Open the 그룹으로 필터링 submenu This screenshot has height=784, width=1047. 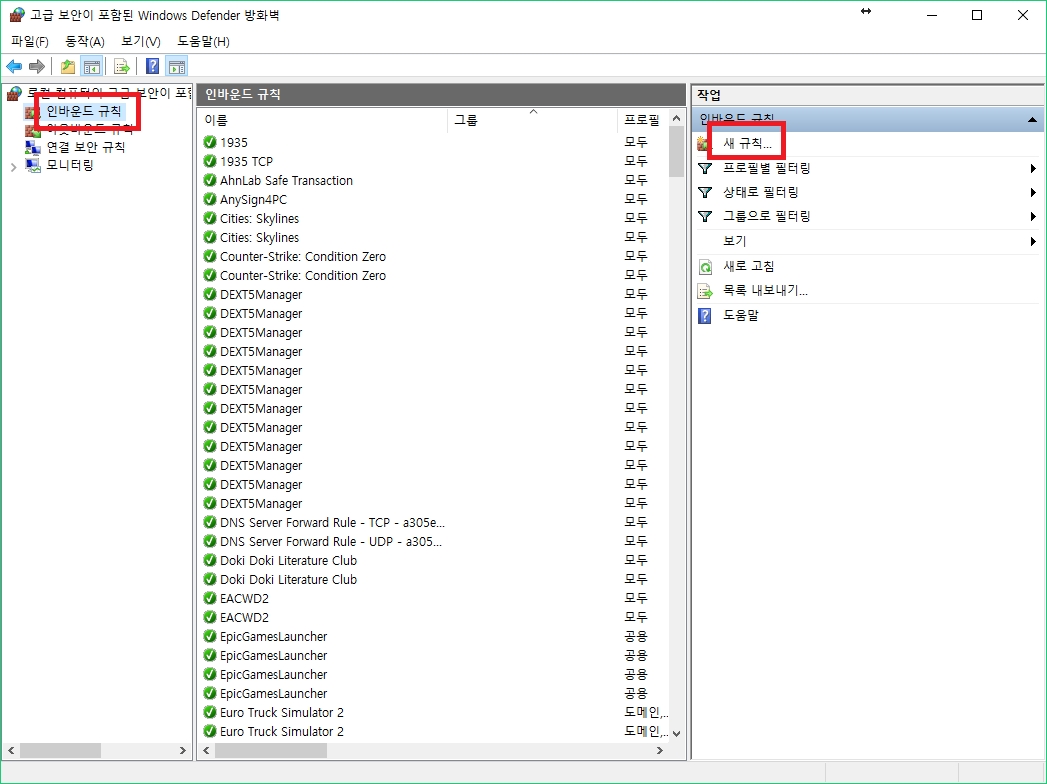[x=1032, y=216]
